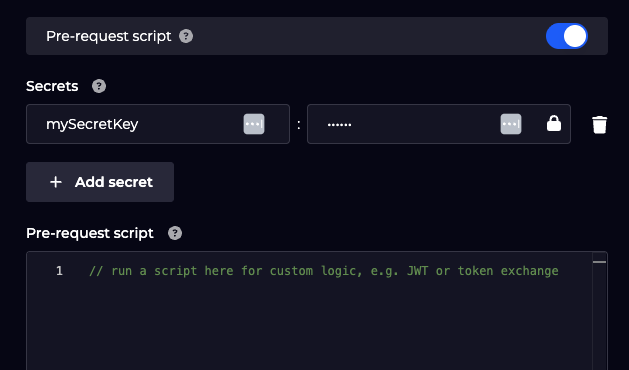The image size is (629, 370).
Task: Open help icon beside lower Pre-request script label
Action: point(175,233)
